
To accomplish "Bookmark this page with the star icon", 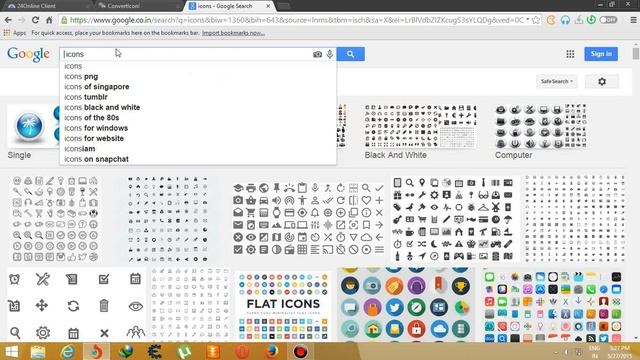I will (x=536, y=20).
